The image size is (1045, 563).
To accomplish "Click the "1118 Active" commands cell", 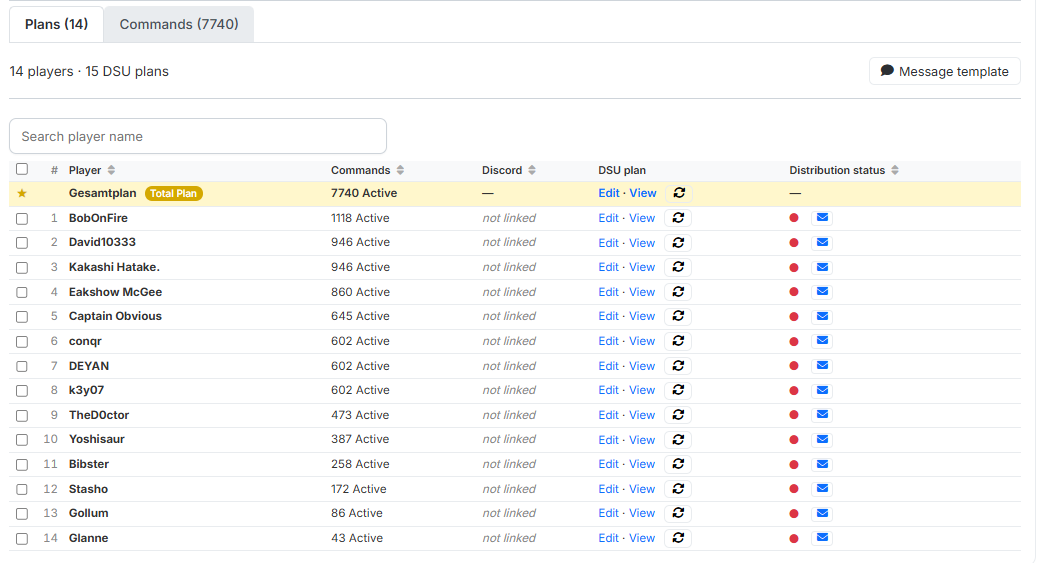I will coord(361,218).
